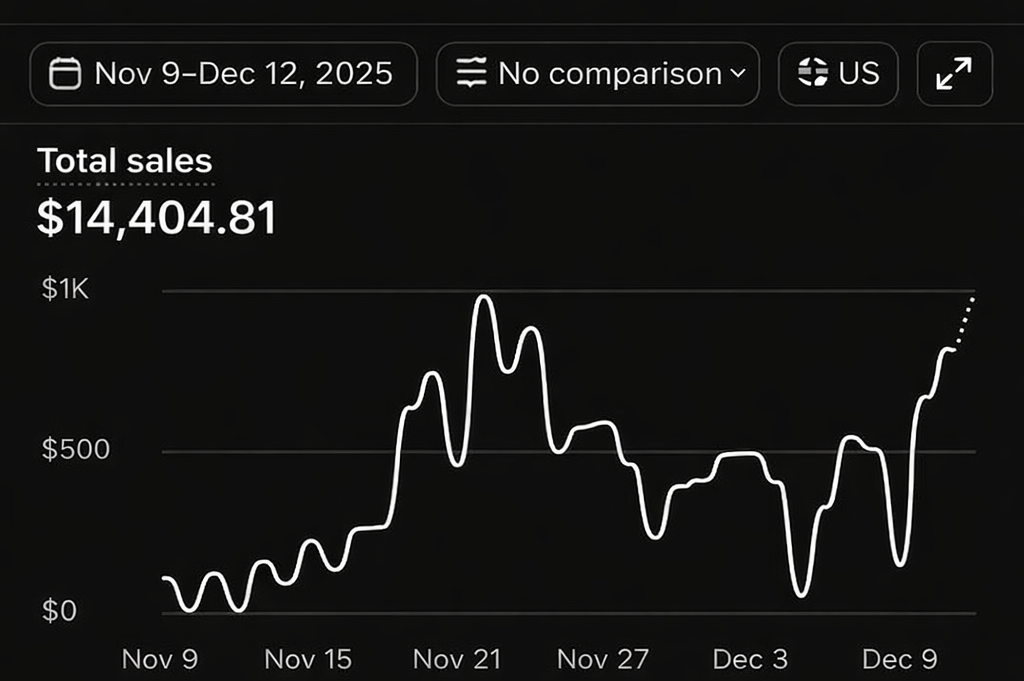Click the chevron next to No comparison
This screenshot has height=681, width=1024.
[738, 74]
